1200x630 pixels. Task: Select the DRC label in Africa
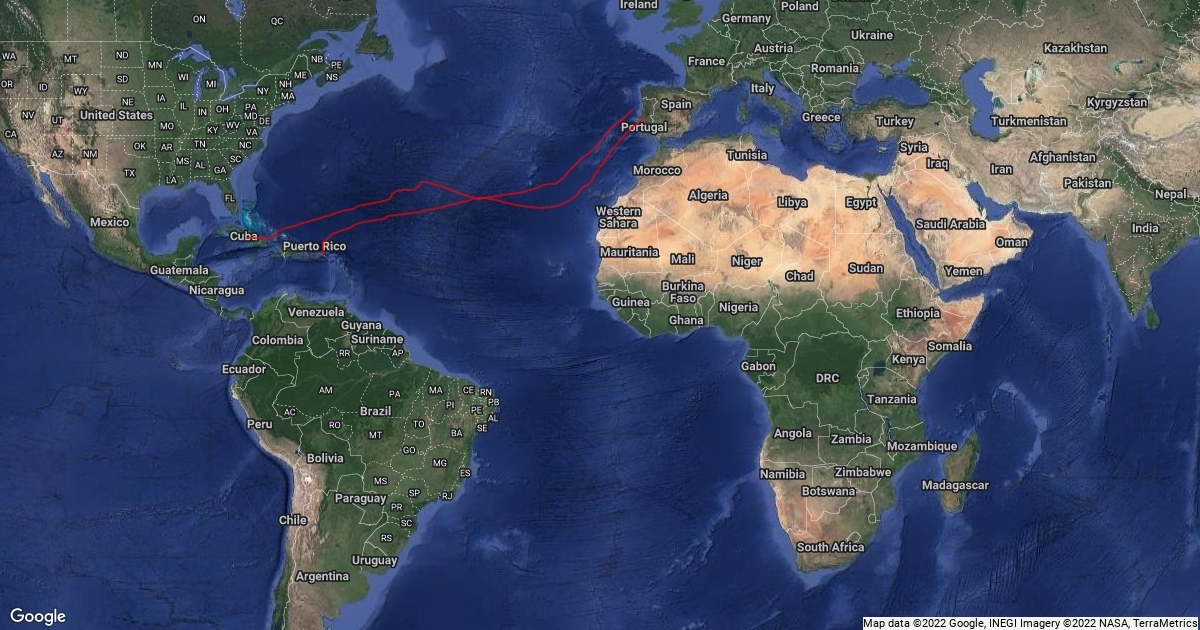click(x=827, y=379)
